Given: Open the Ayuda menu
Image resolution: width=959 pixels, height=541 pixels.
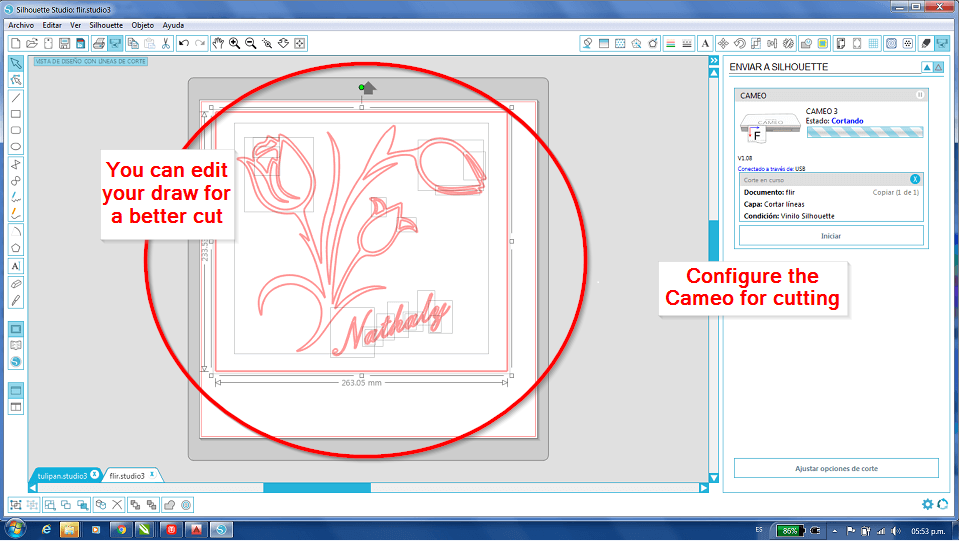Looking at the screenshot, I should coord(173,25).
